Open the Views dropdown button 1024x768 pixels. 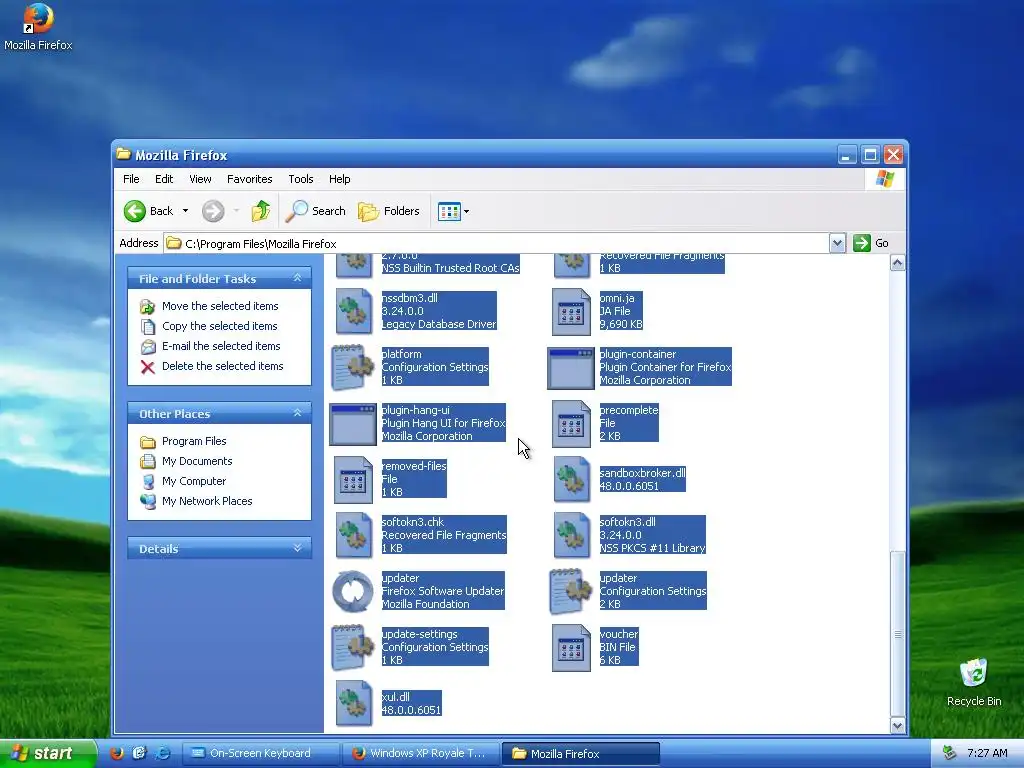click(x=453, y=211)
